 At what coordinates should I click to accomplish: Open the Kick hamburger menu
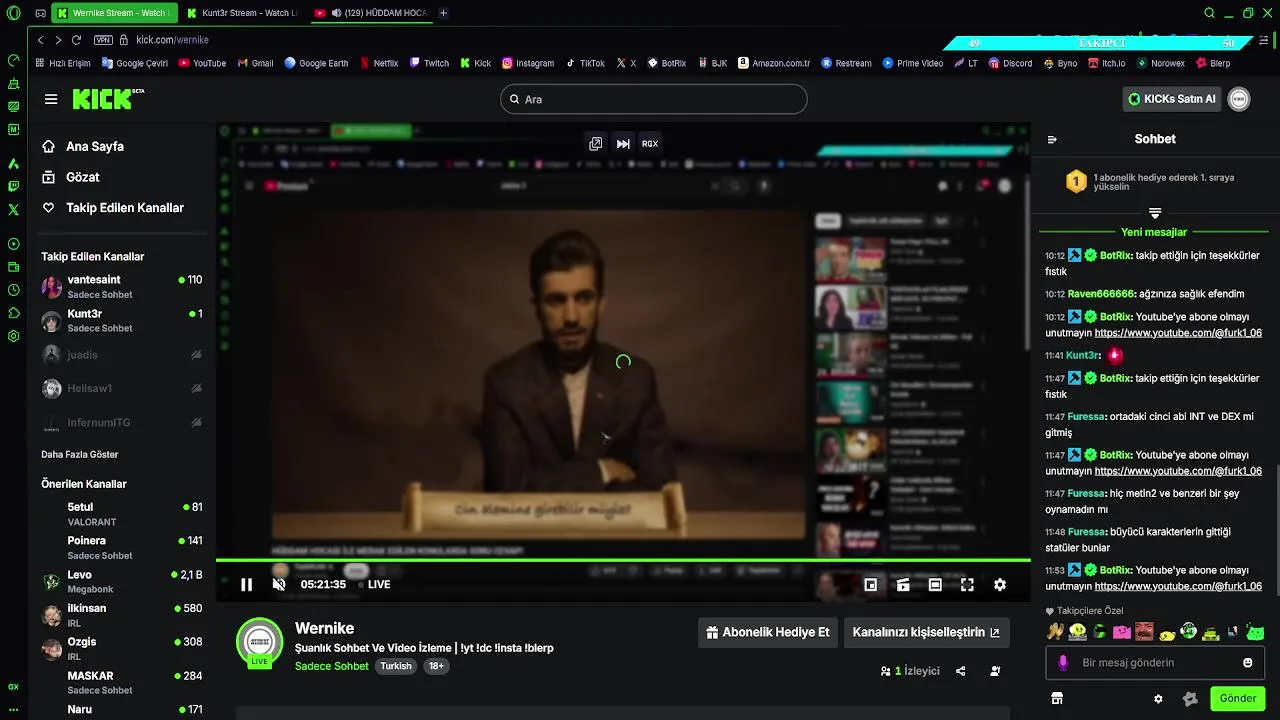[51, 99]
